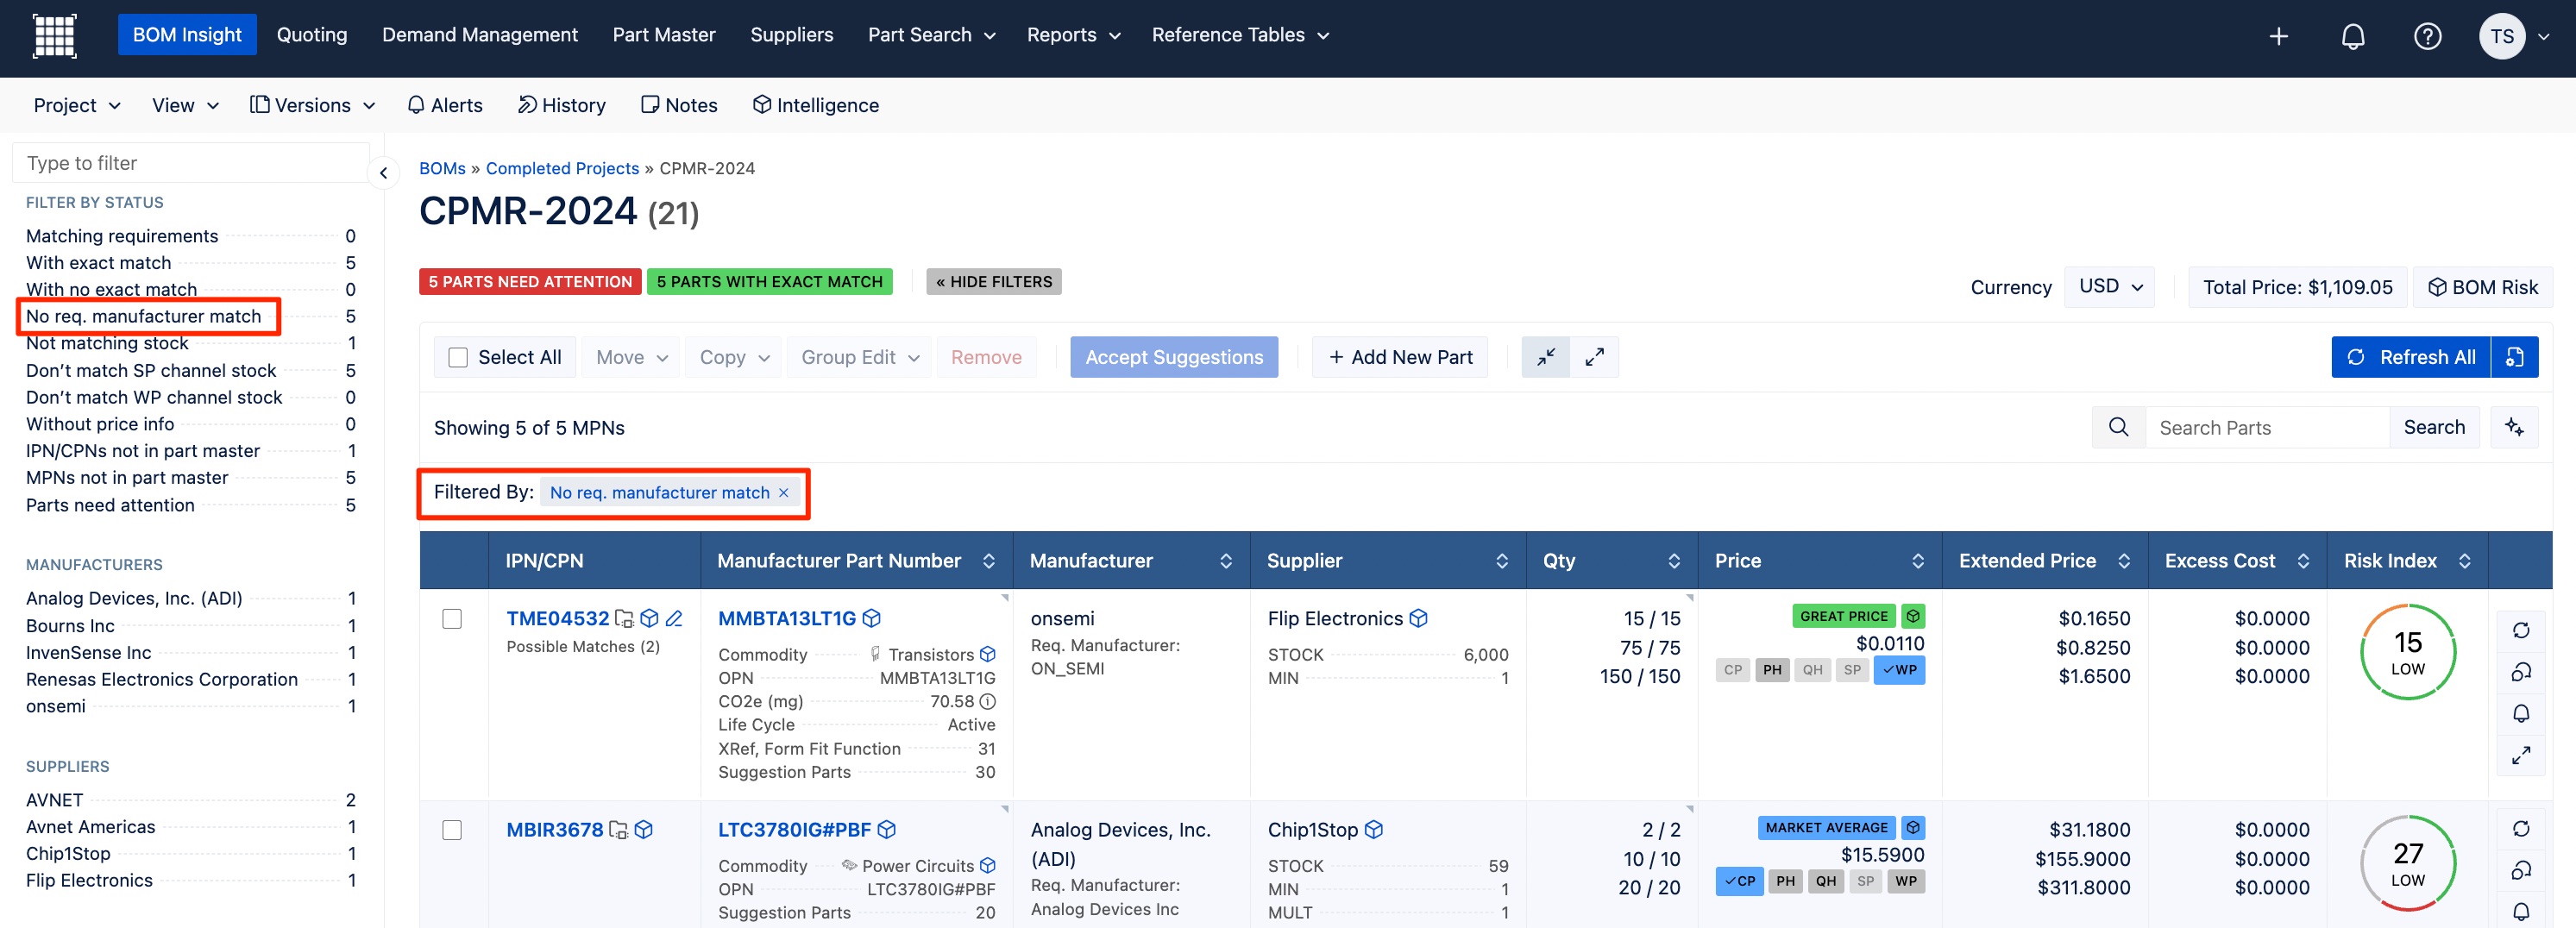Screen dimensions: 2576x928
Task: Open the notifications bell in top bar
Action: 2353,37
